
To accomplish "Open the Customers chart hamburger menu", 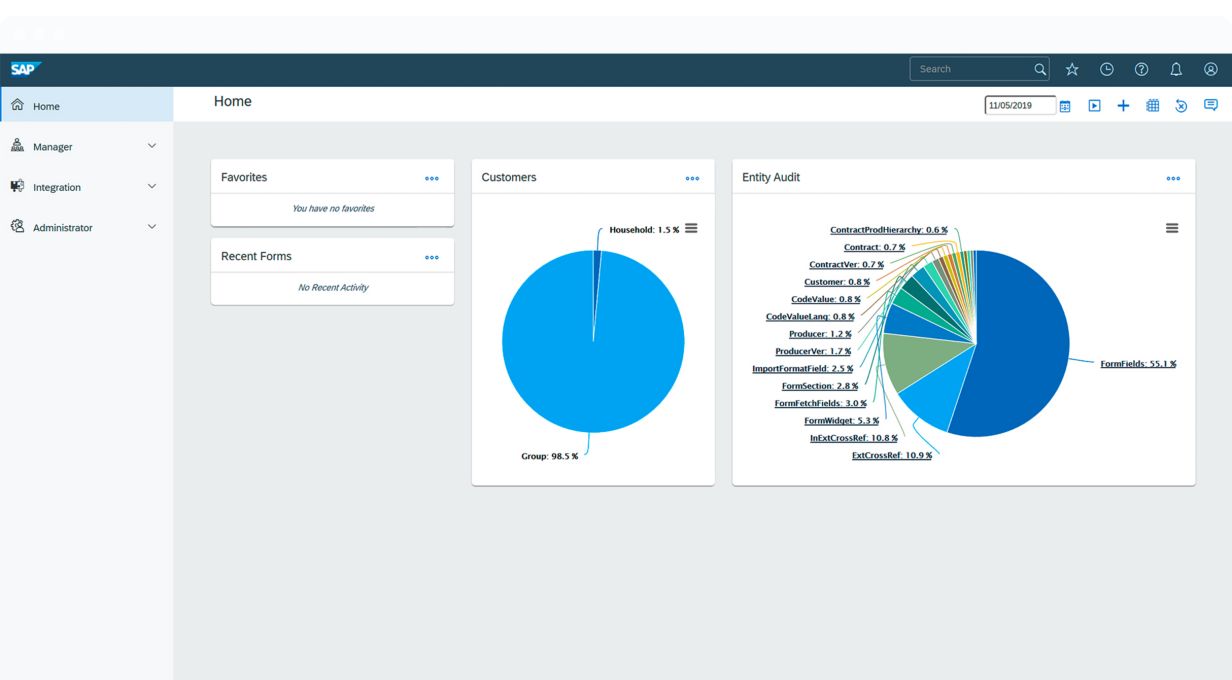I will (x=691, y=229).
